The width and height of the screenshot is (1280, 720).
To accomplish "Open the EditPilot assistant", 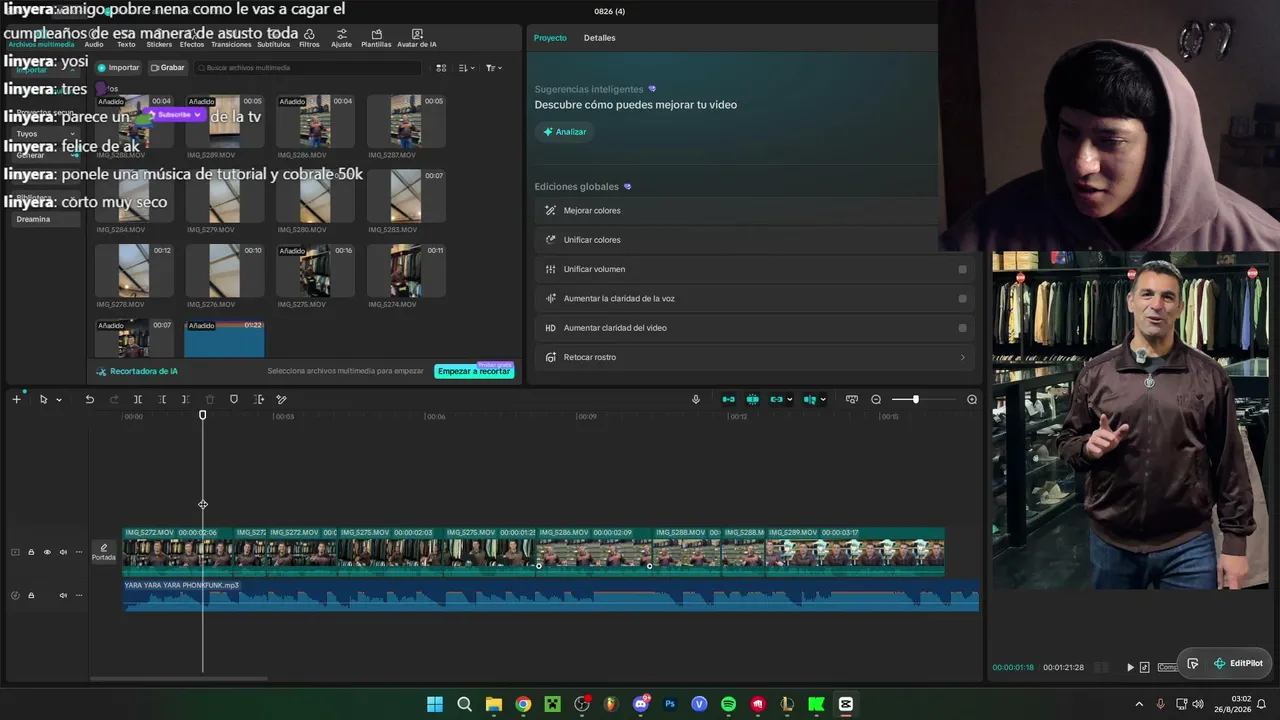I will pos(1238,663).
